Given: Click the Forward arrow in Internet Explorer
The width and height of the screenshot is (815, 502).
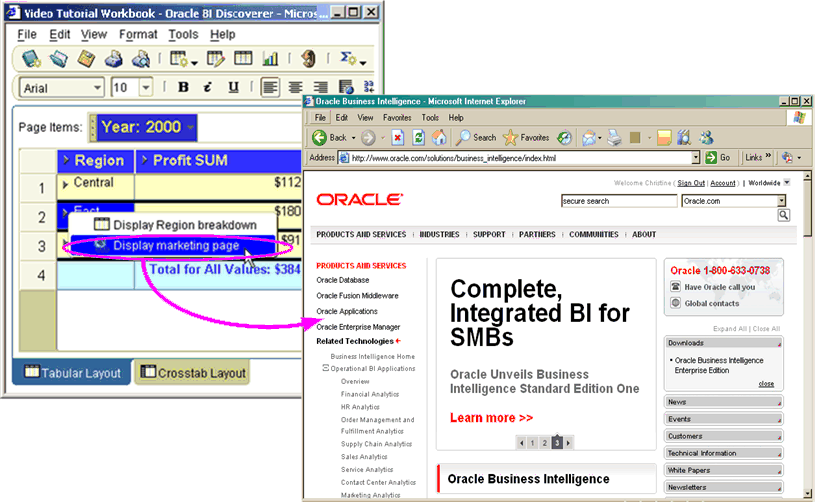Looking at the screenshot, I should point(368,138).
